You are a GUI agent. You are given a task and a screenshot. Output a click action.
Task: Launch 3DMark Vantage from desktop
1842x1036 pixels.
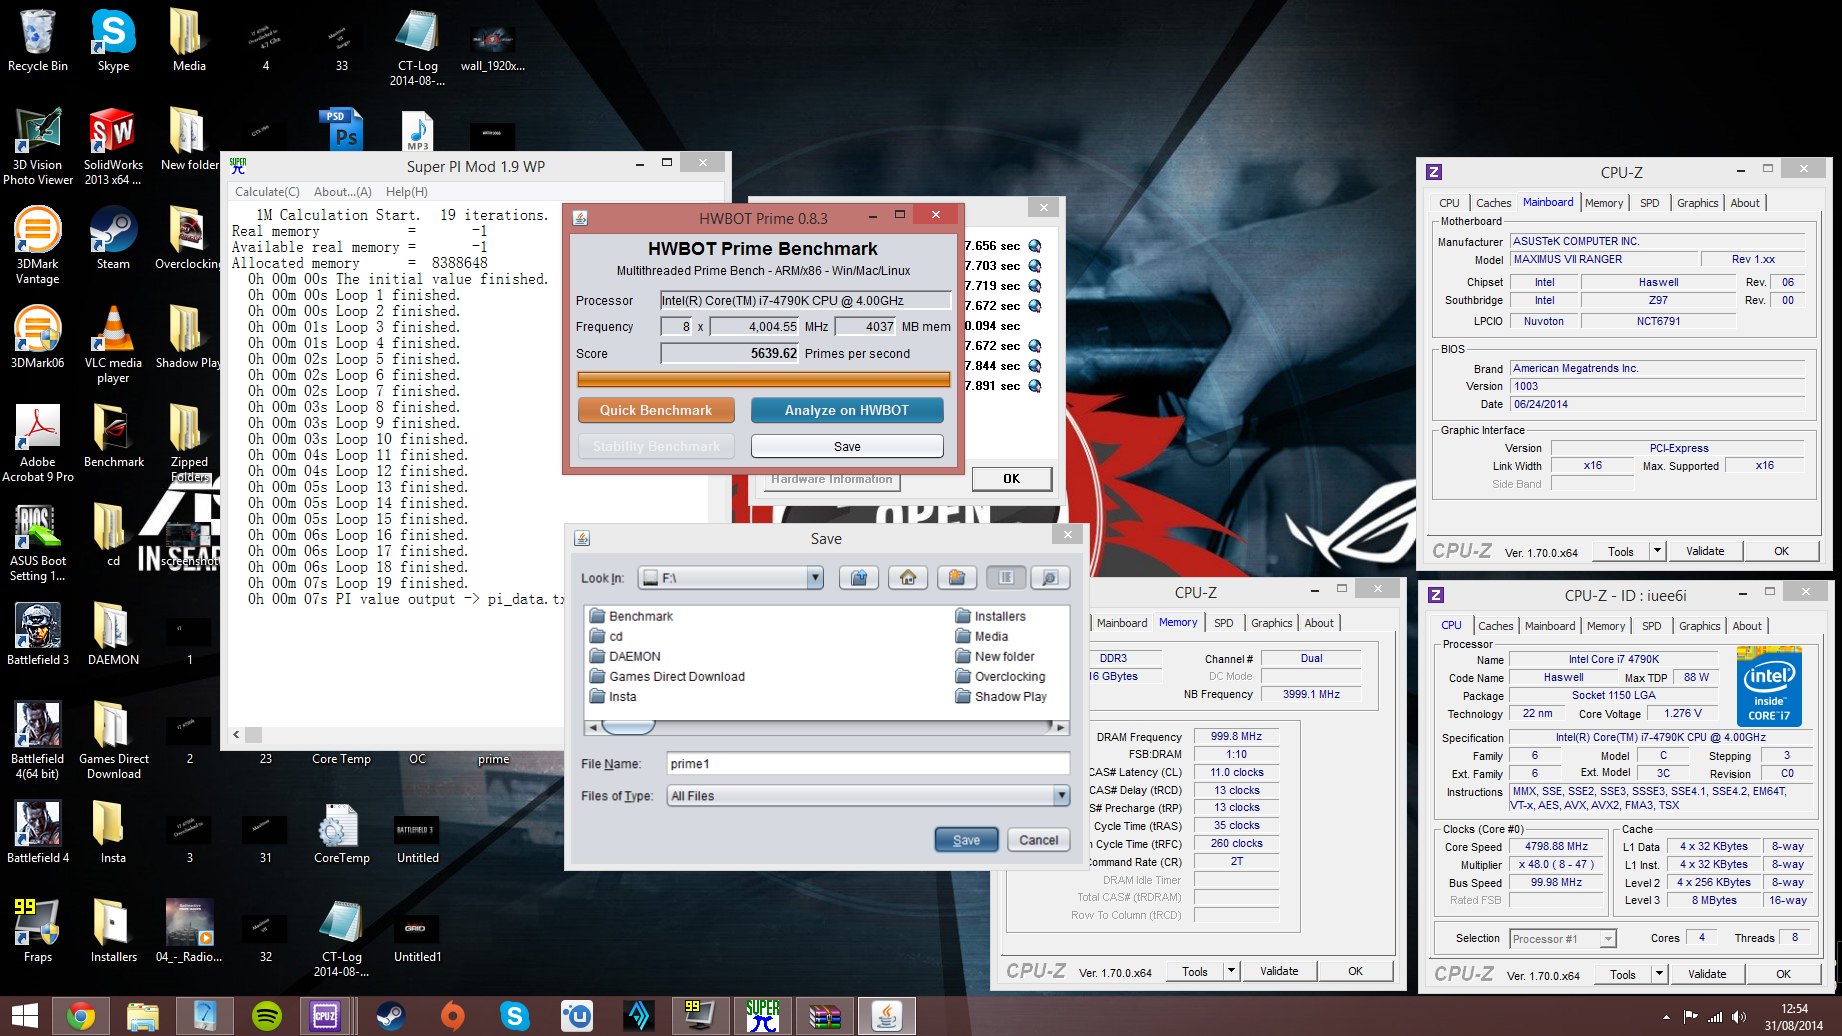38,245
